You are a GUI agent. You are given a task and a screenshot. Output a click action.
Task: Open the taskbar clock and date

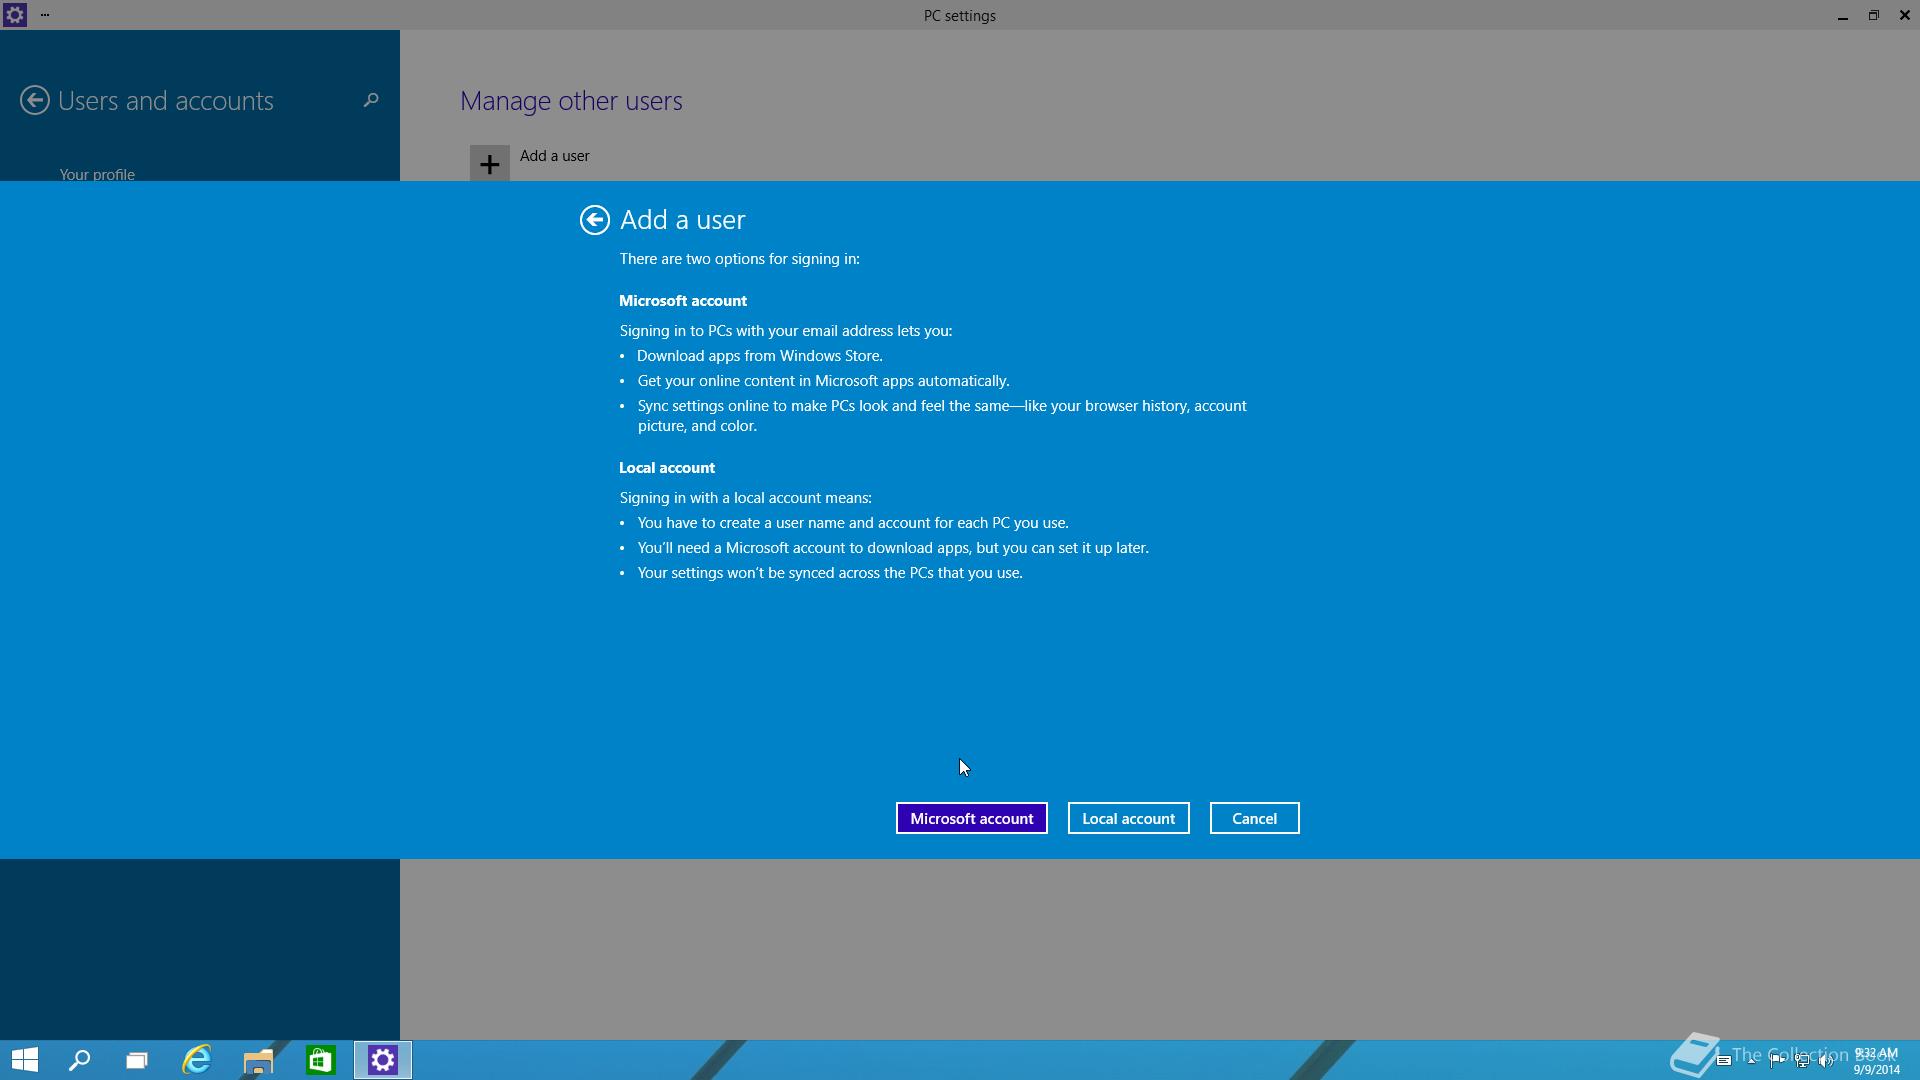1876,1061
